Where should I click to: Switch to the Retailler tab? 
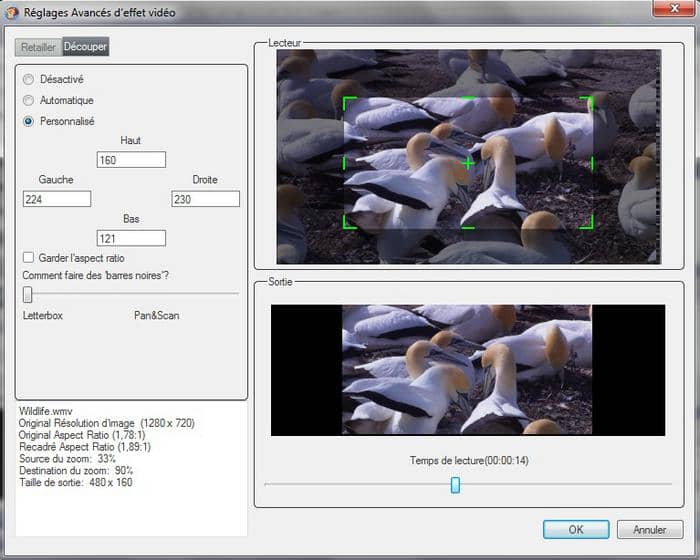point(38,47)
